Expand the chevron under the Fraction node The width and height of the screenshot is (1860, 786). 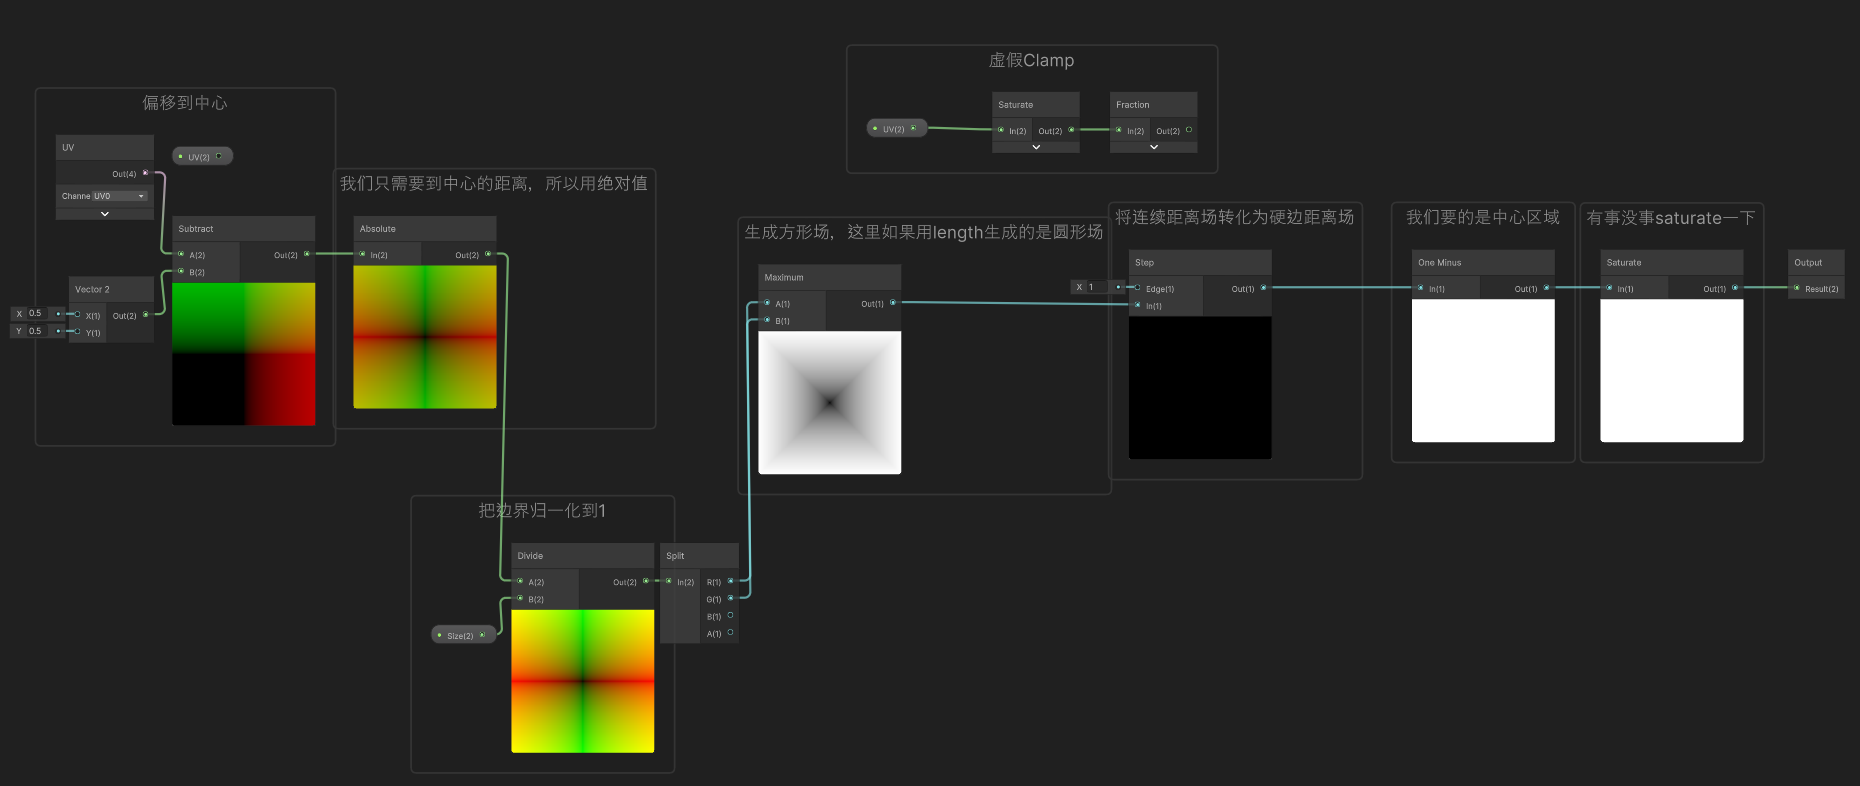coord(1154,147)
